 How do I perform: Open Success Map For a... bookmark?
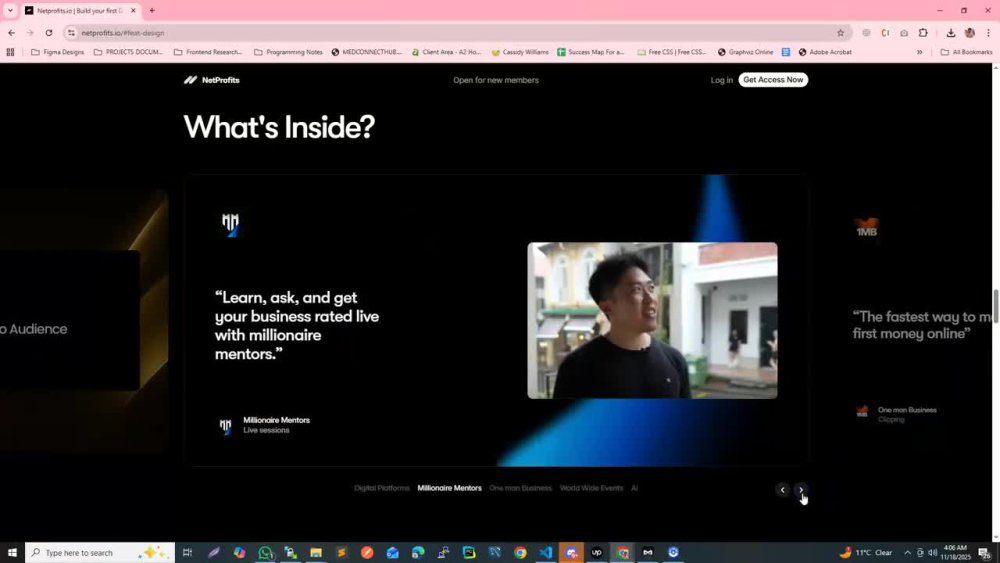(591, 52)
